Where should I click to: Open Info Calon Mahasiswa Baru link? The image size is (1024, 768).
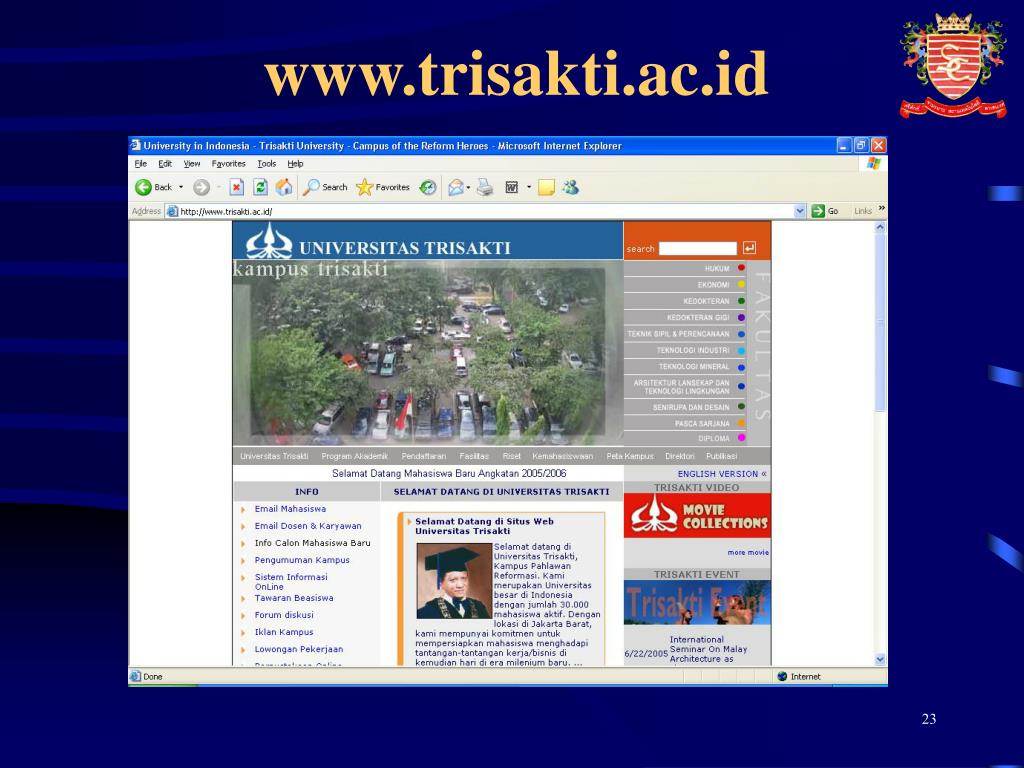312,543
